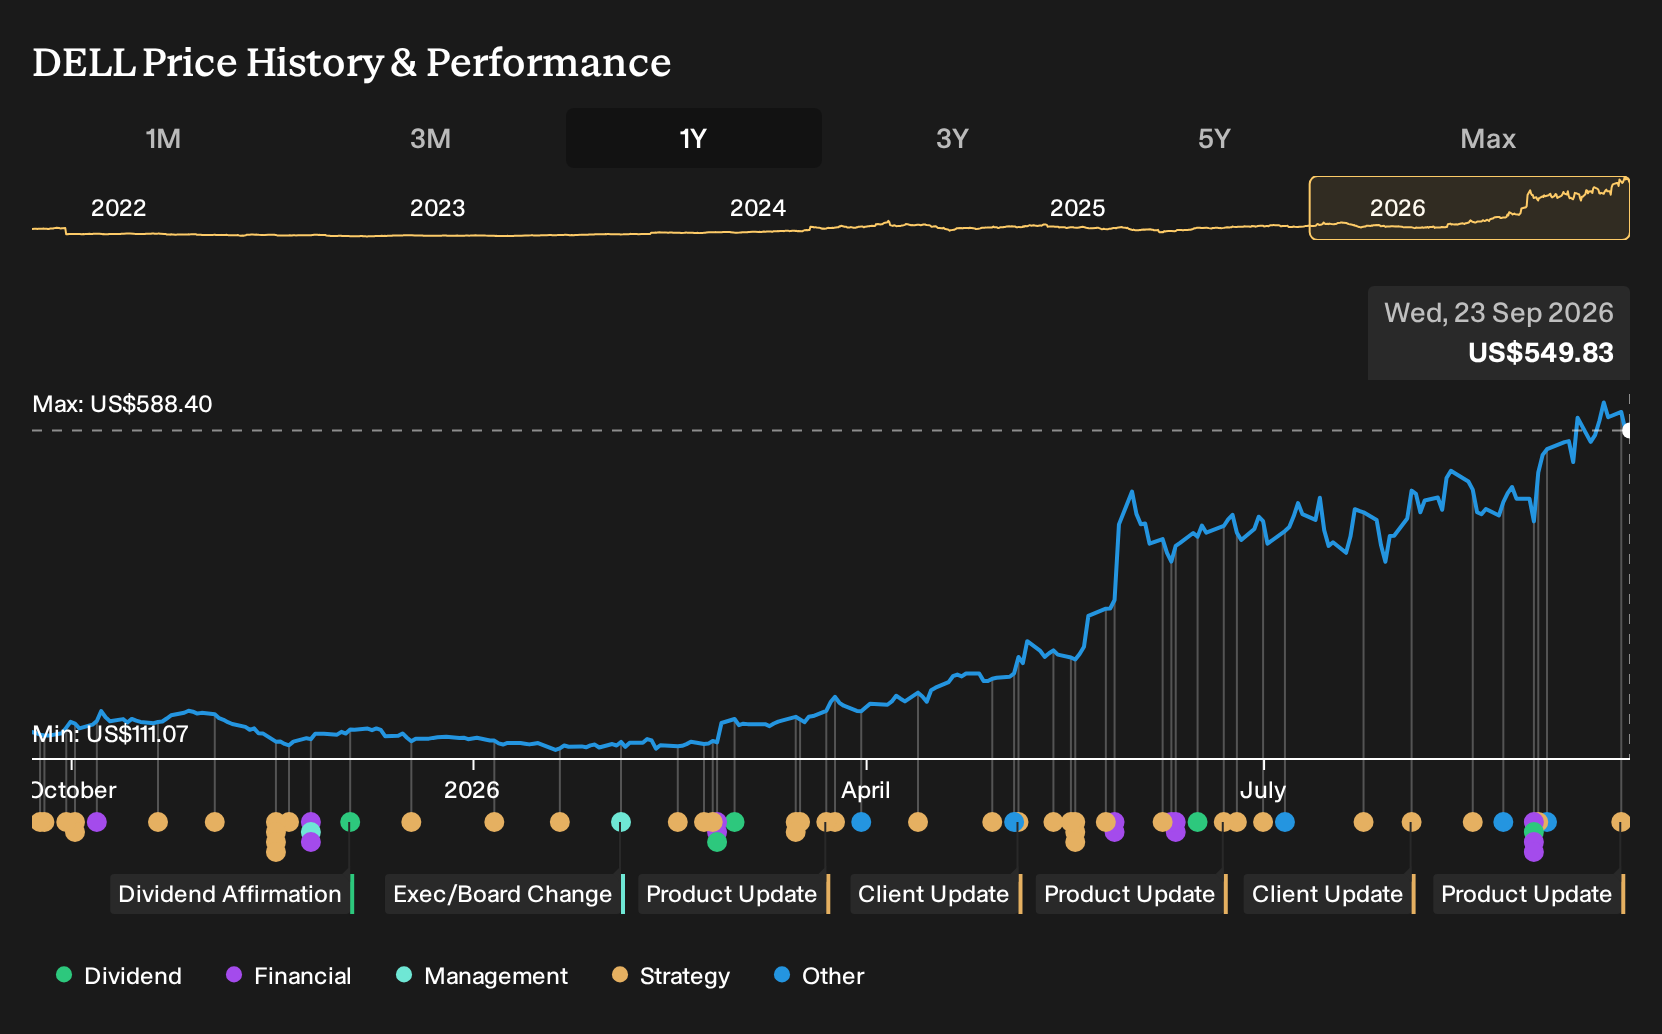1662x1034 pixels.
Task: Toggle the Strategy legend filter
Action: [x=671, y=976]
